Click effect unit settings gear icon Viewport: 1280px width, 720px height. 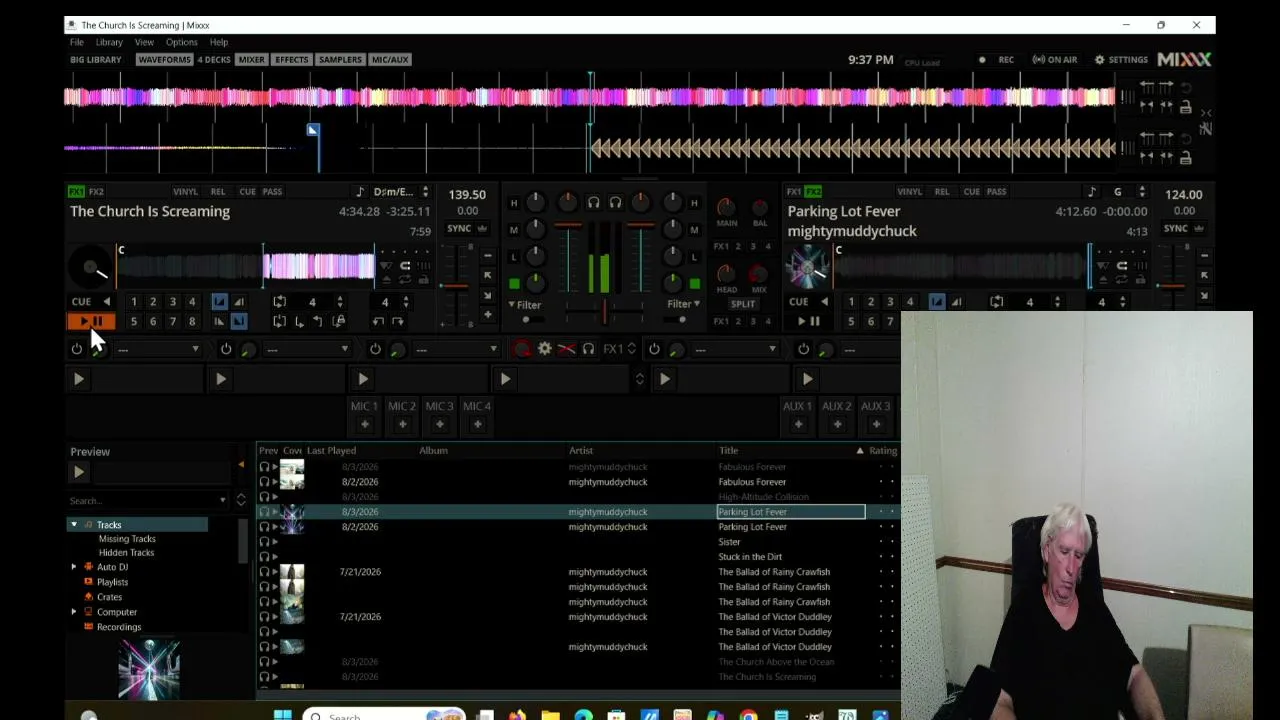pos(544,349)
